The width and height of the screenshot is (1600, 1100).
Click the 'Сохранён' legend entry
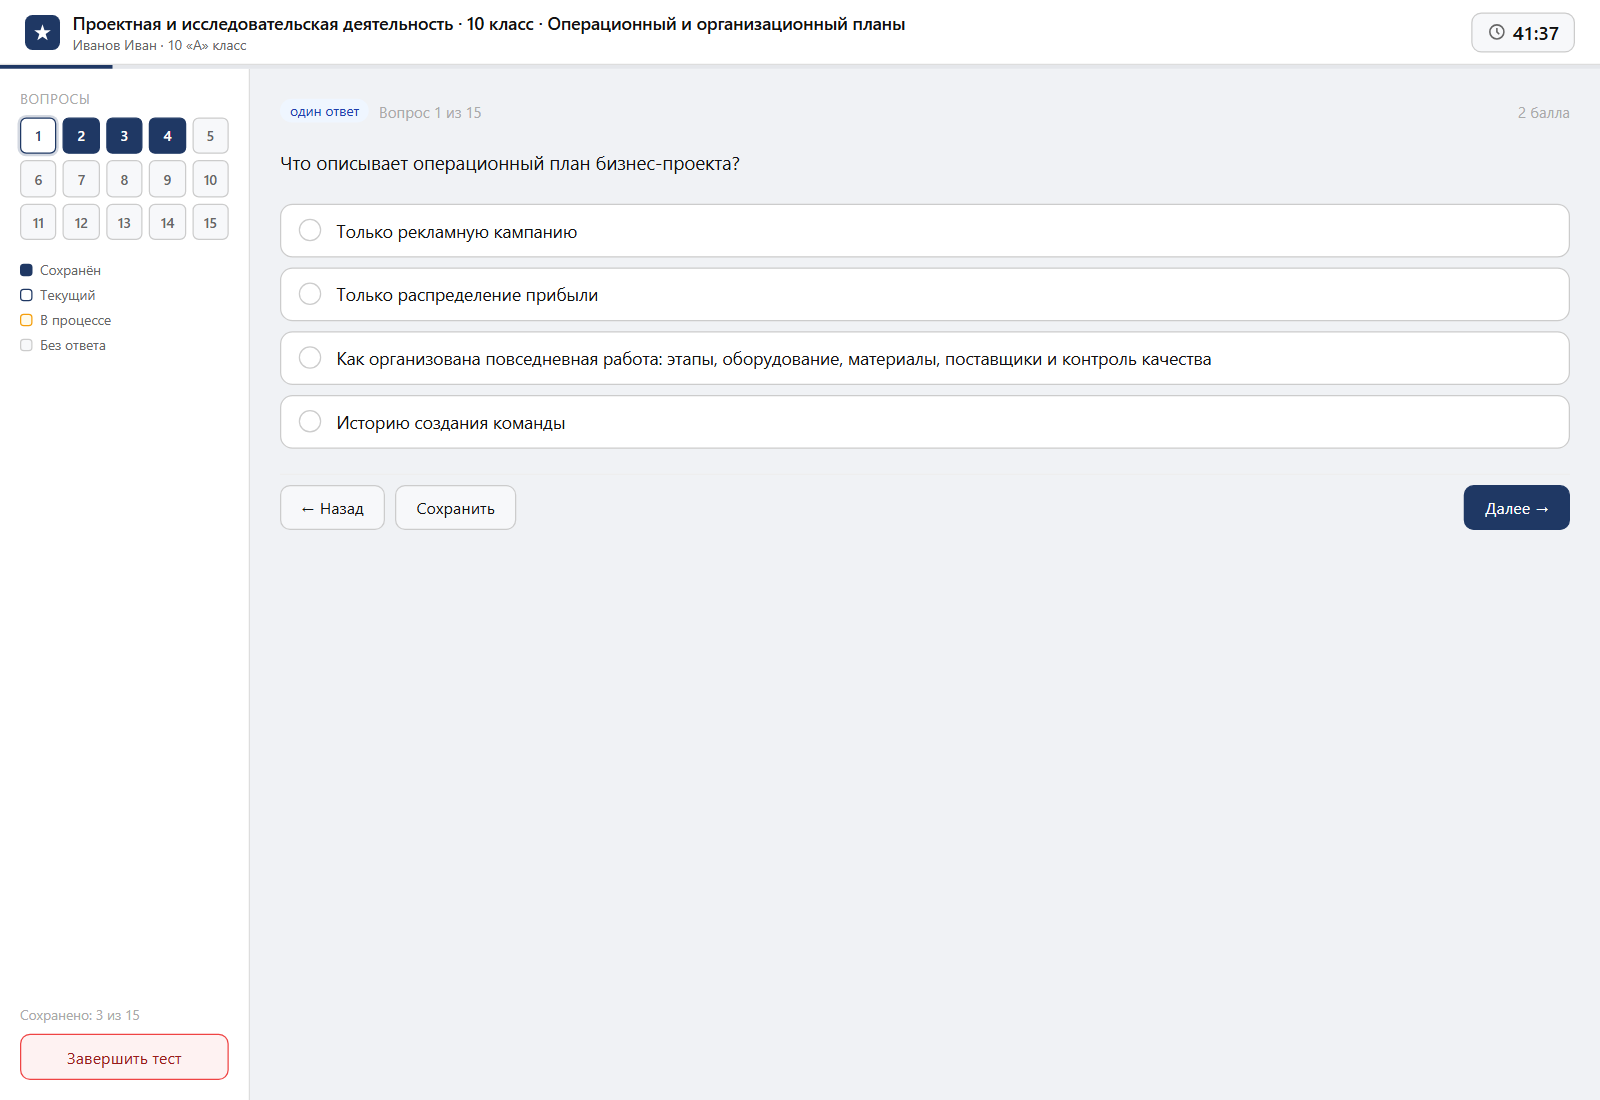61,270
